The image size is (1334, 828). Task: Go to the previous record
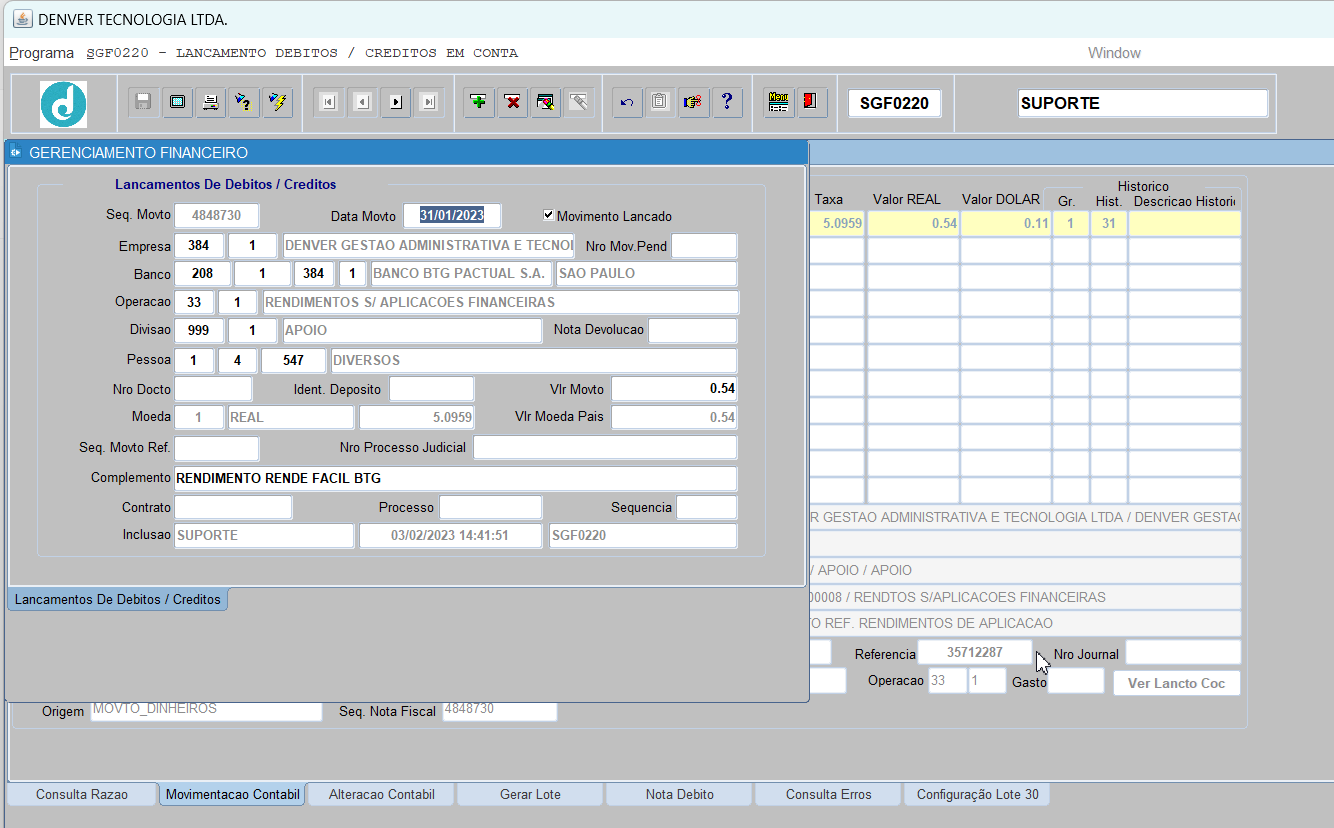(362, 102)
